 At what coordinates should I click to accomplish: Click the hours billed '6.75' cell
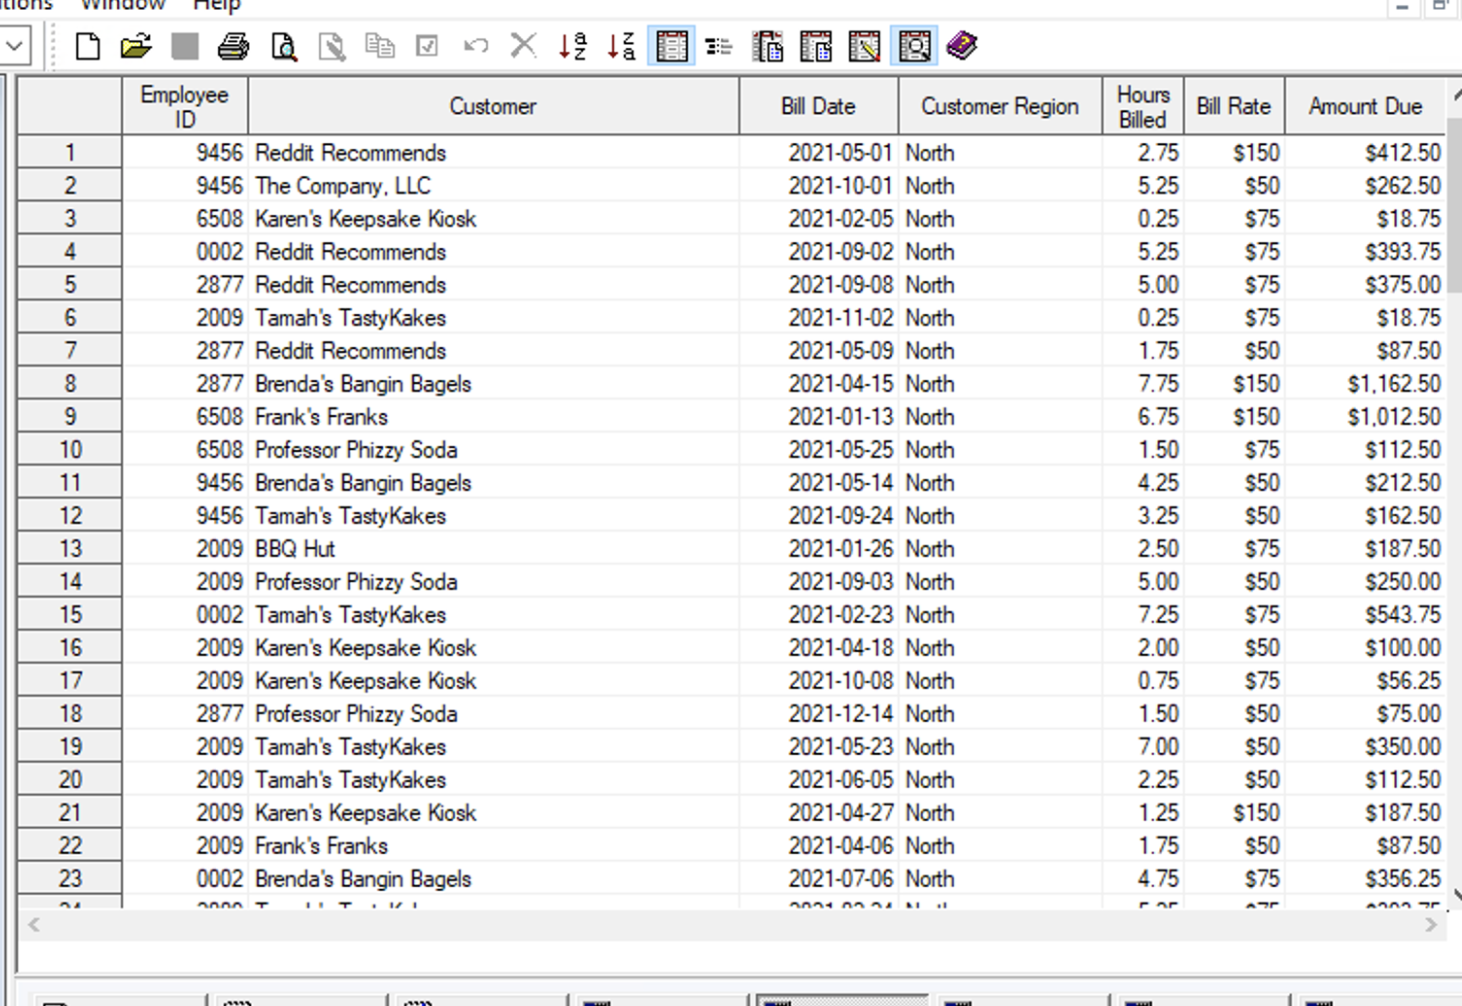[1143, 417]
